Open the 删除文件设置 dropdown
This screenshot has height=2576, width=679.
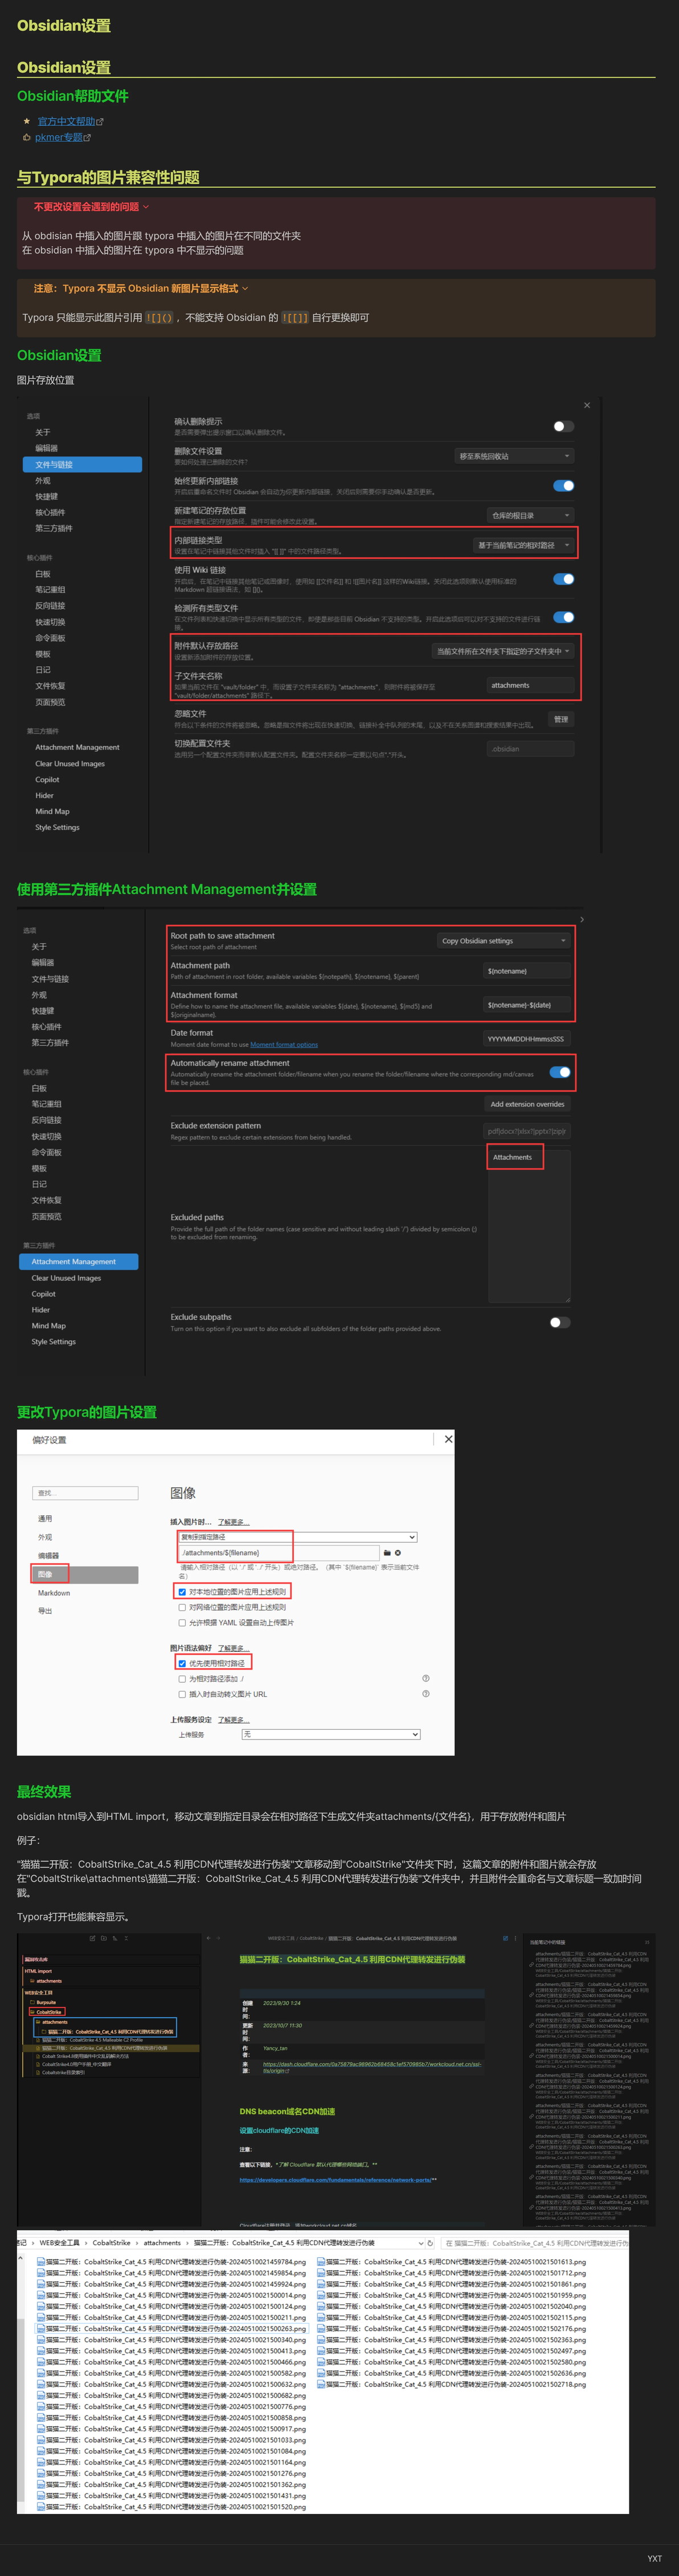click(x=514, y=456)
